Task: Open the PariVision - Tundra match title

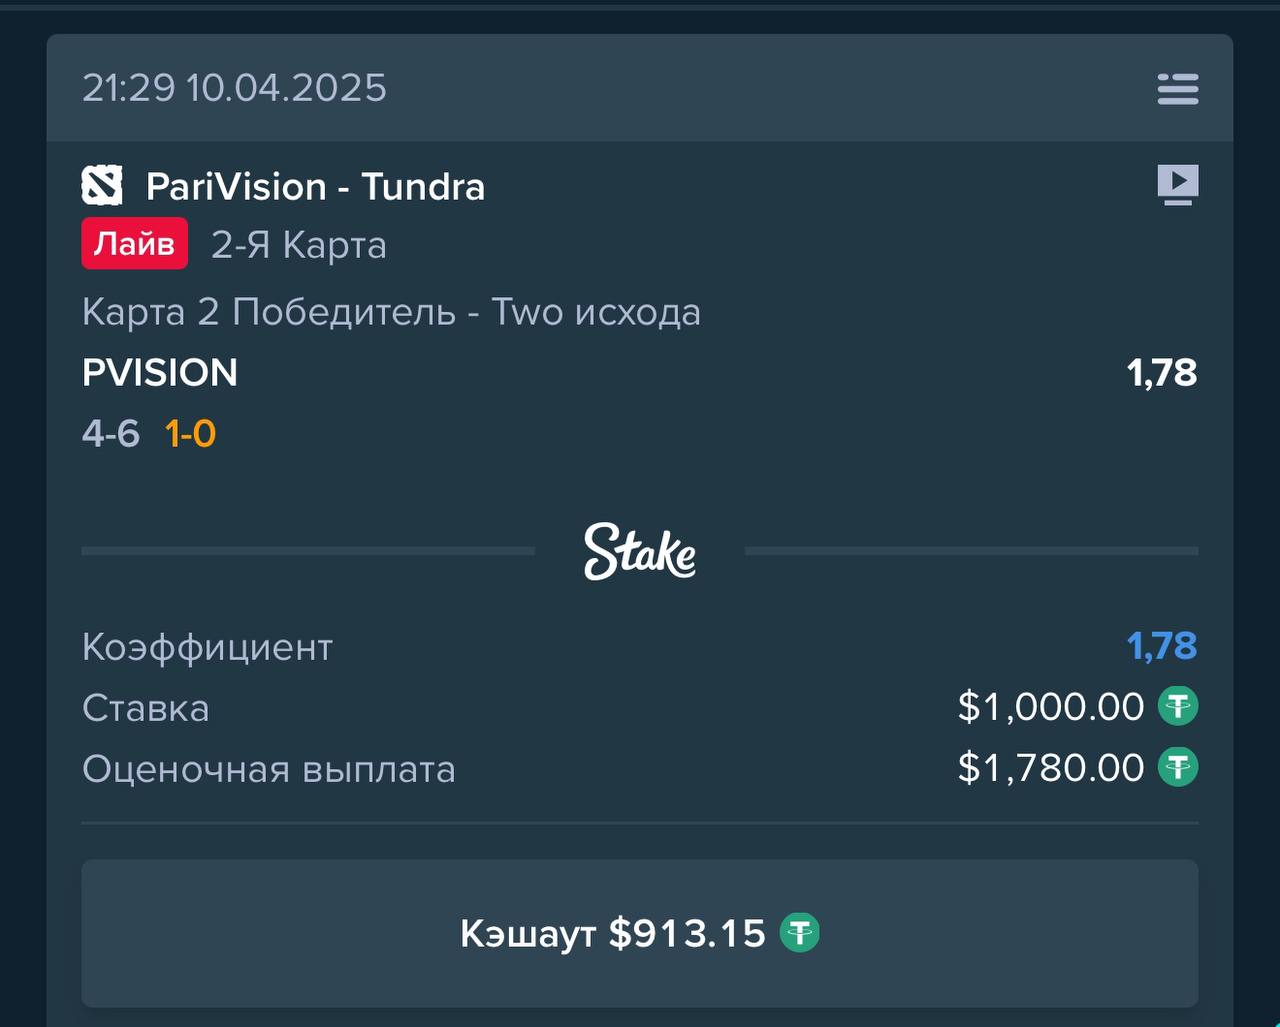Action: pyautogui.click(x=316, y=187)
